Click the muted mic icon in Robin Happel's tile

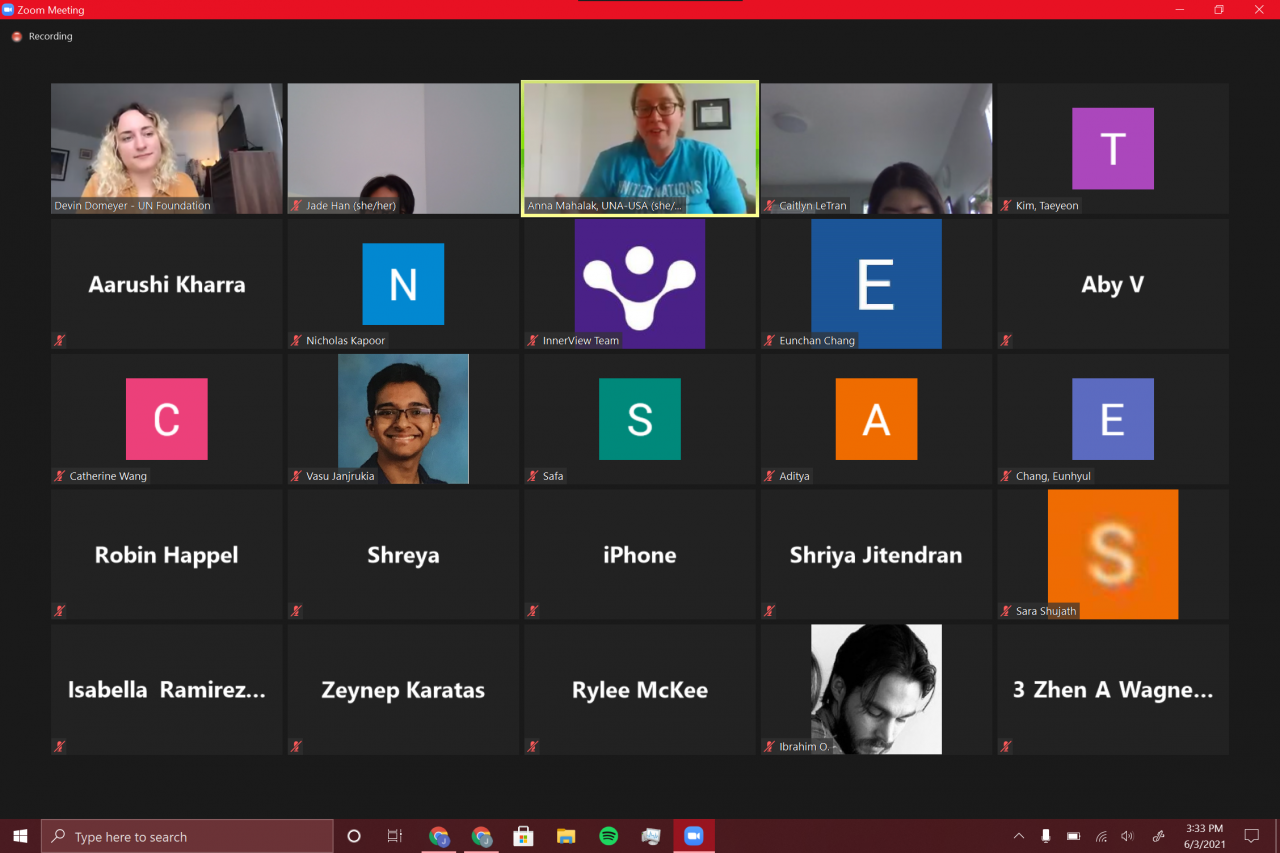(x=60, y=611)
